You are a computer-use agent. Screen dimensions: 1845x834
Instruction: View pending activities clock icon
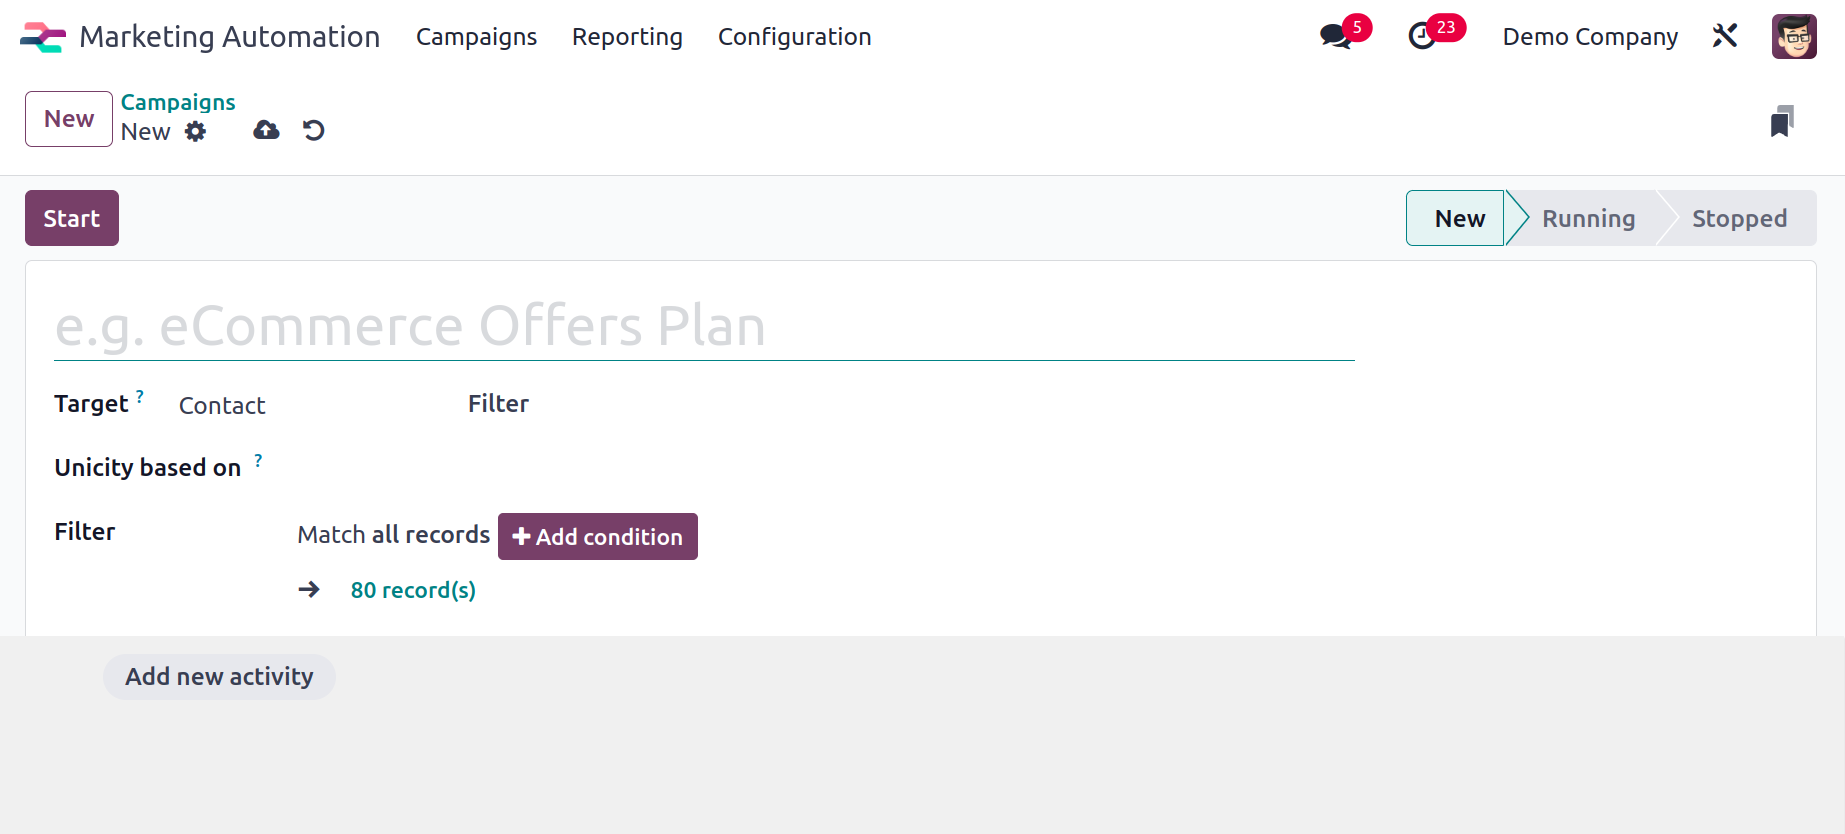point(1422,37)
